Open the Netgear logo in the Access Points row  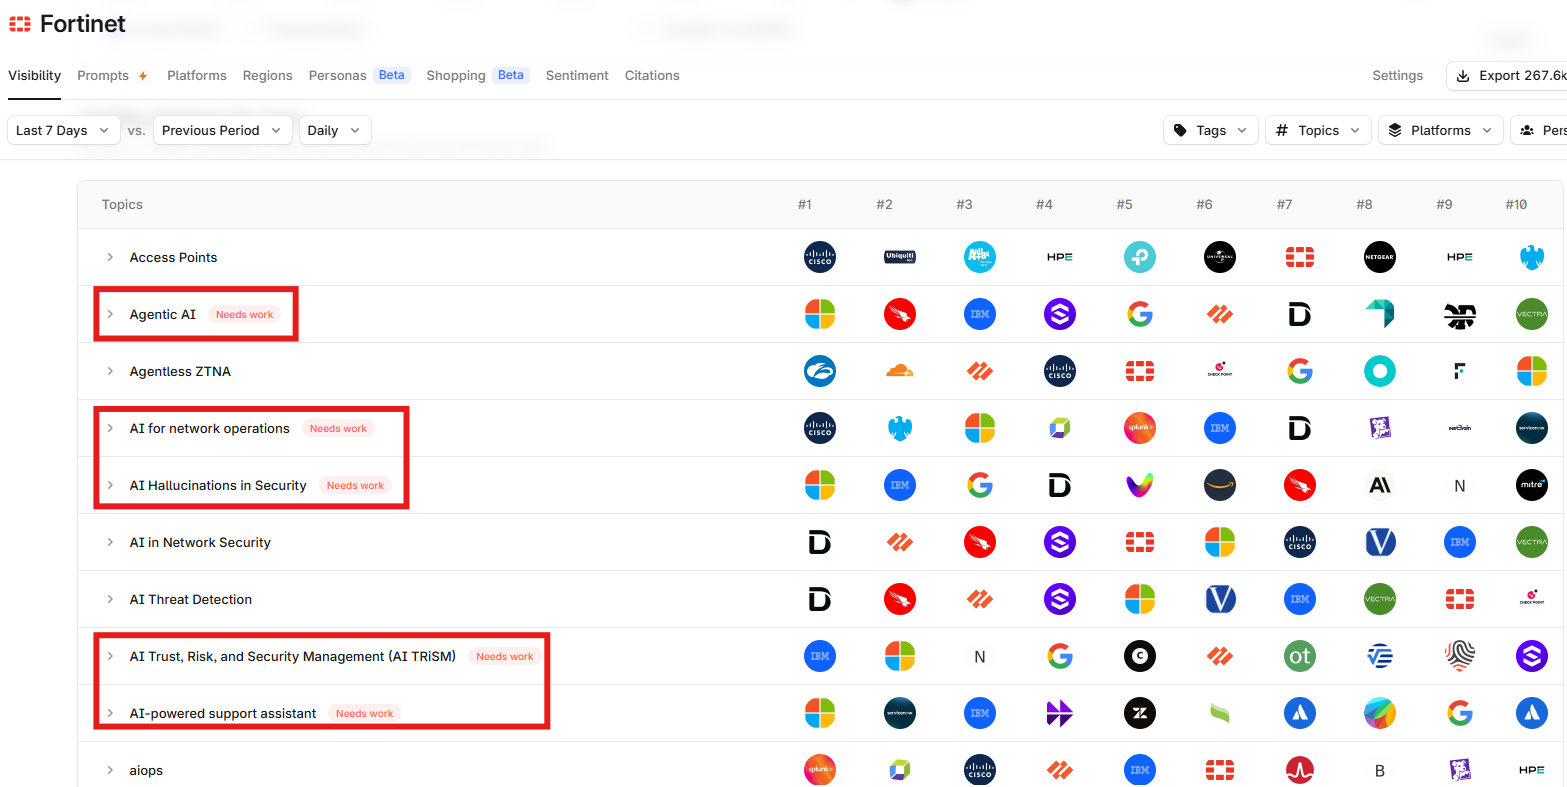pyautogui.click(x=1380, y=257)
